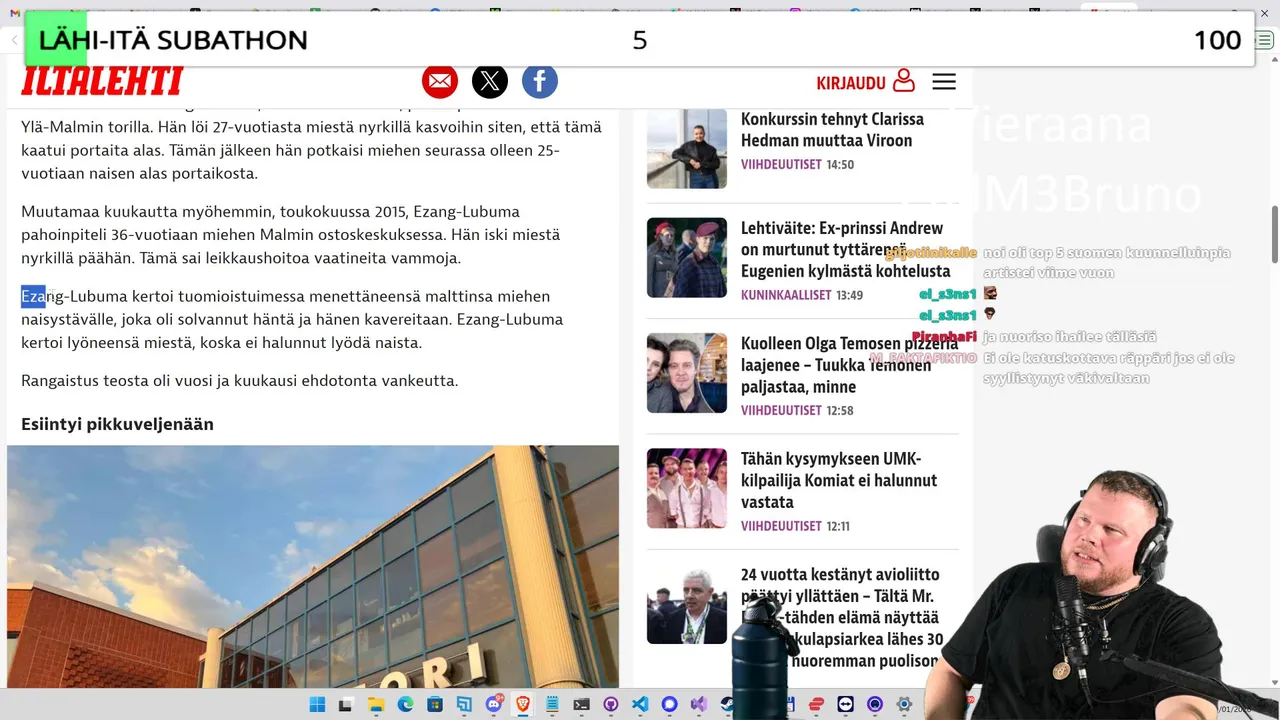
Task: Share the article on Facebook
Action: [540, 81]
